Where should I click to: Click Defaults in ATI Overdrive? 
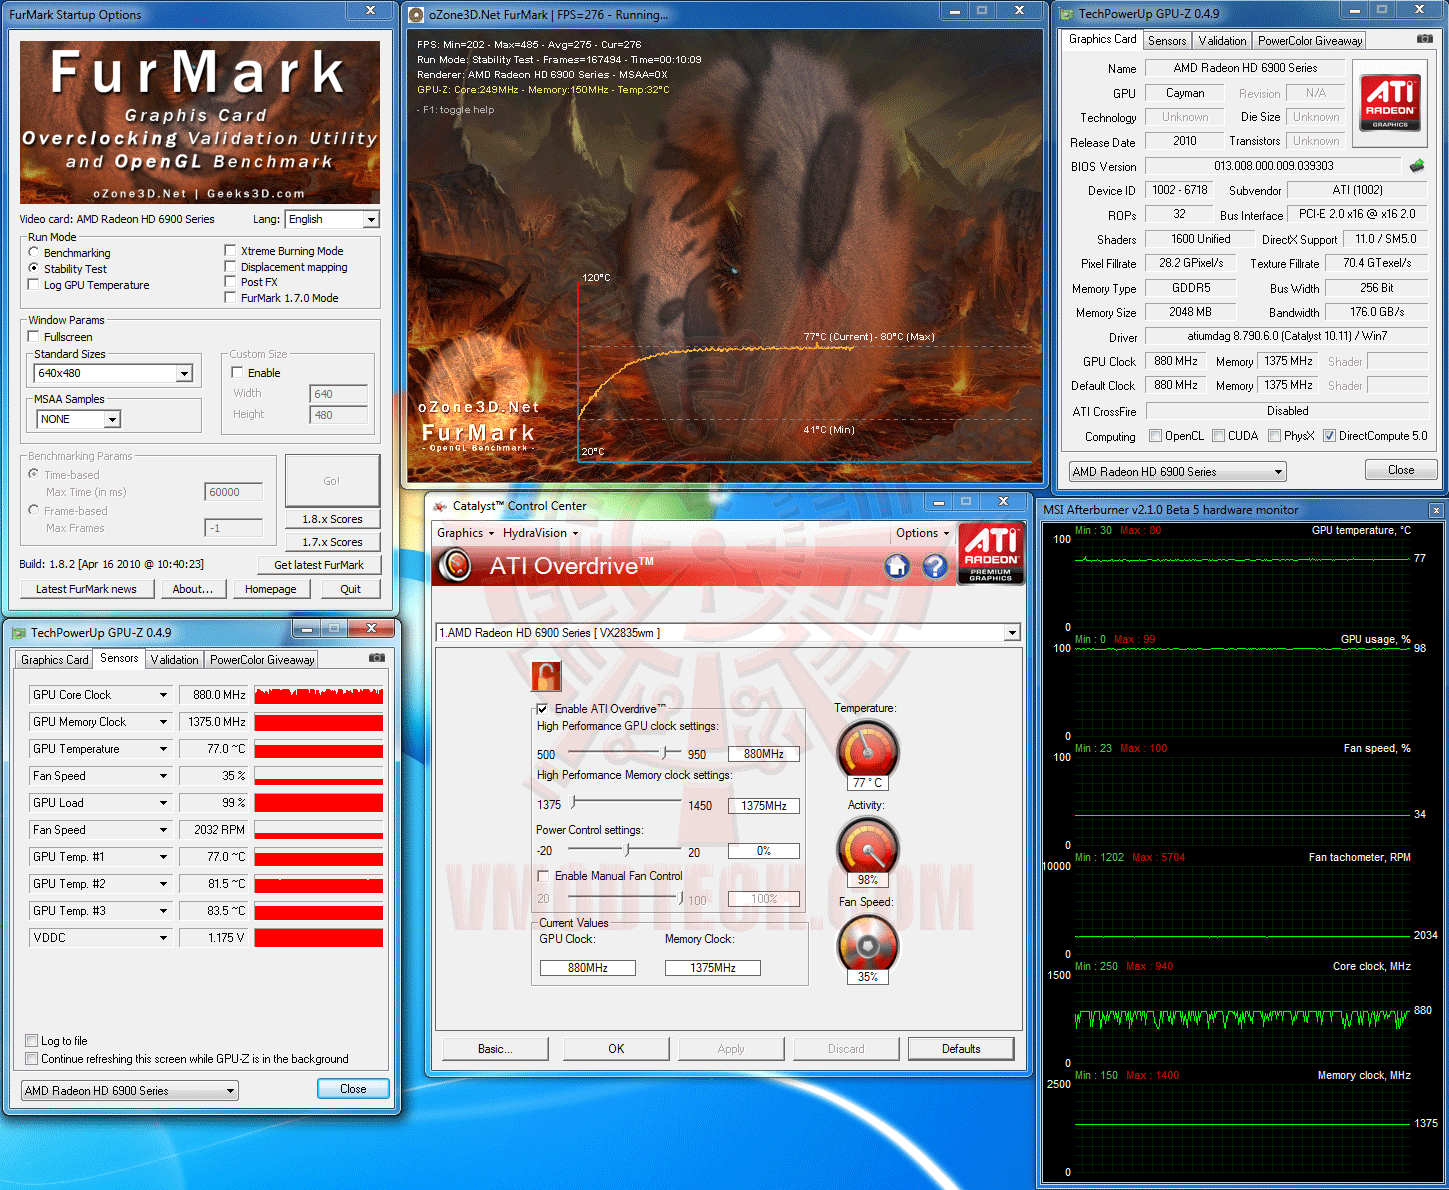[961, 1049]
